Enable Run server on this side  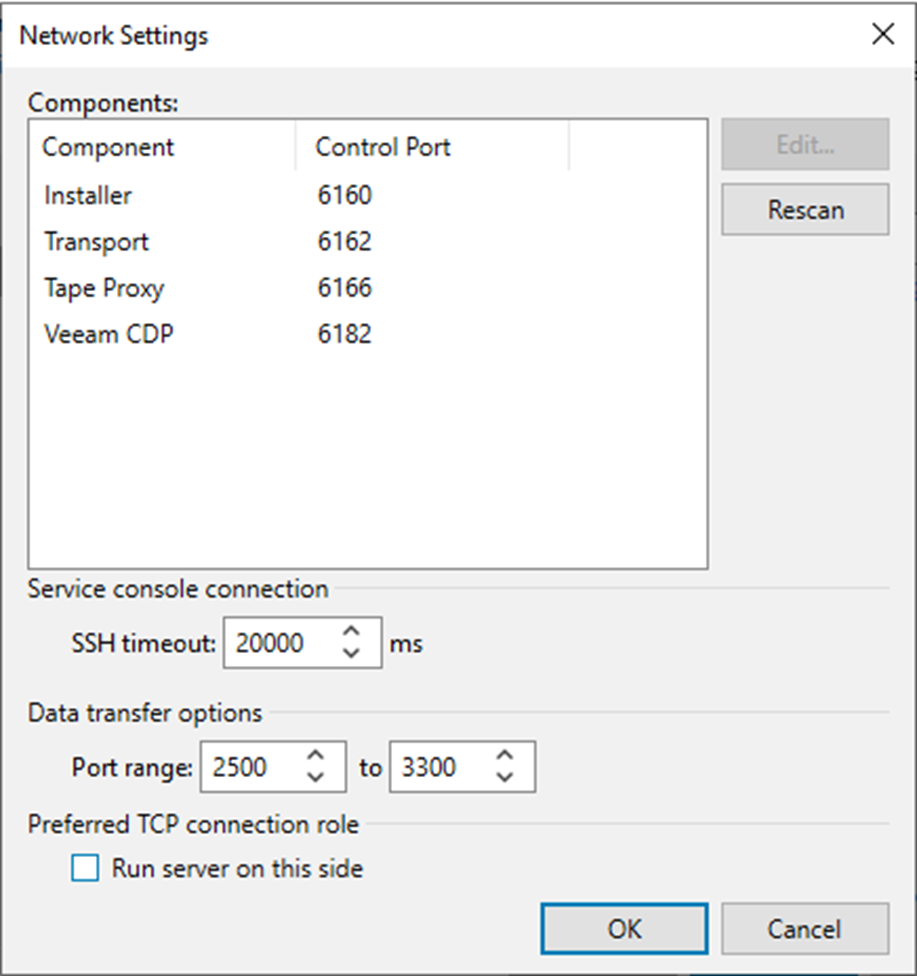pos(85,868)
